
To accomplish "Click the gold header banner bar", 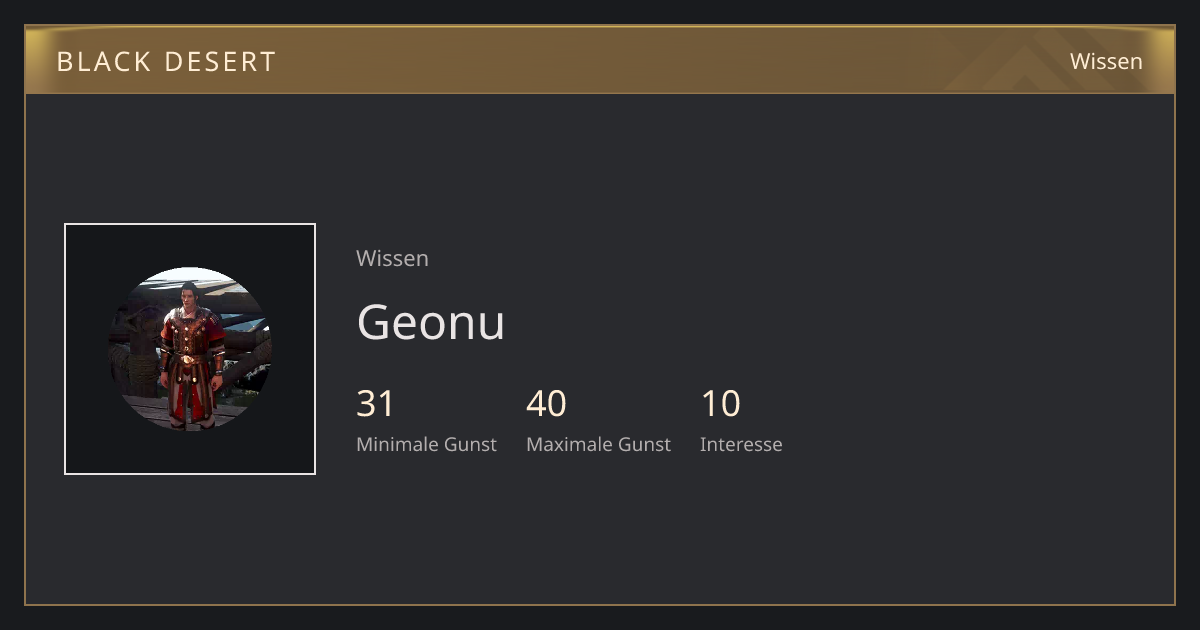I will [x=600, y=60].
